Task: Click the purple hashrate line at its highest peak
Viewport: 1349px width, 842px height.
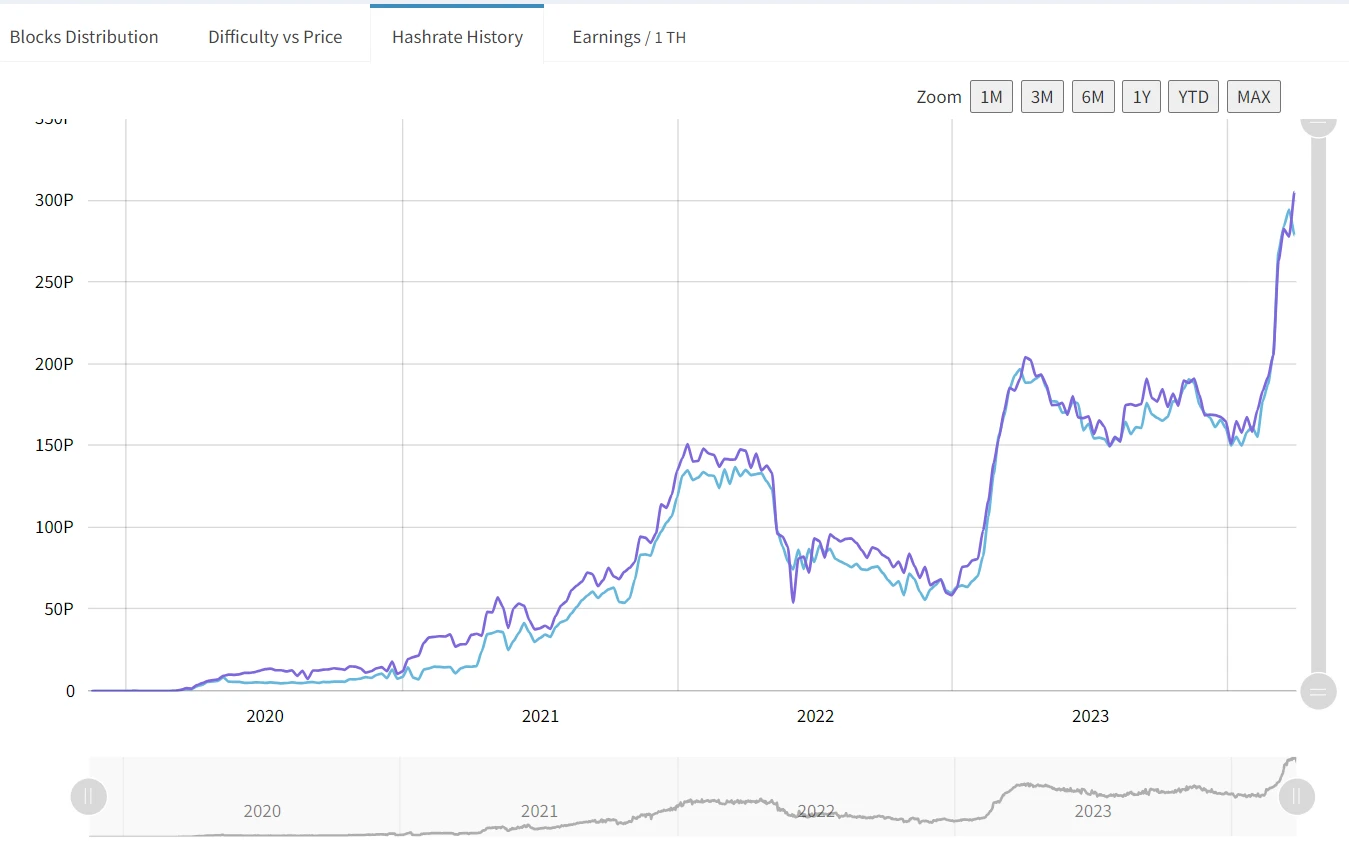Action: click(x=1293, y=193)
